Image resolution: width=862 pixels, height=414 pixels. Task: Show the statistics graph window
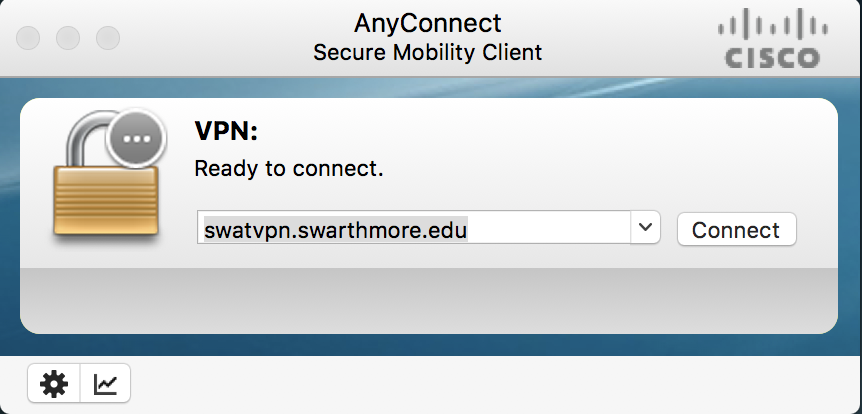(x=105, y=383)
